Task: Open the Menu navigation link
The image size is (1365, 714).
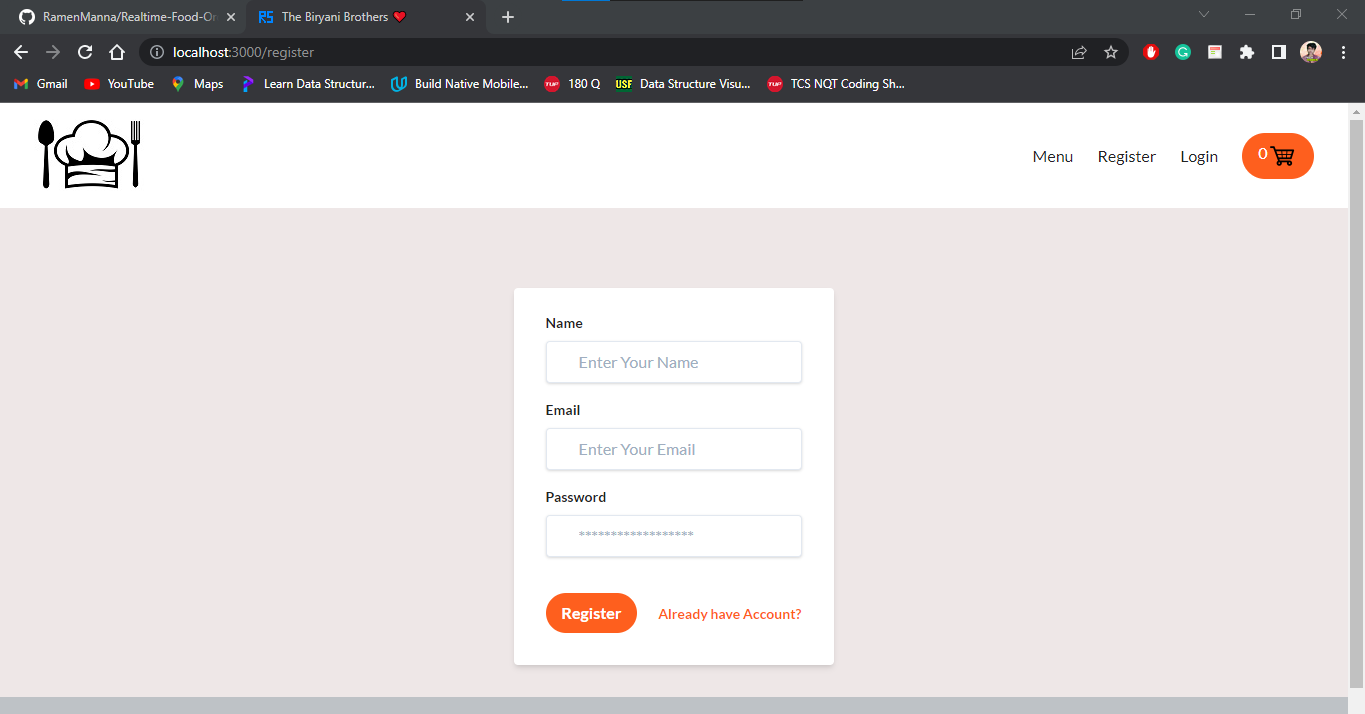Action: [x=1053, y=156]
